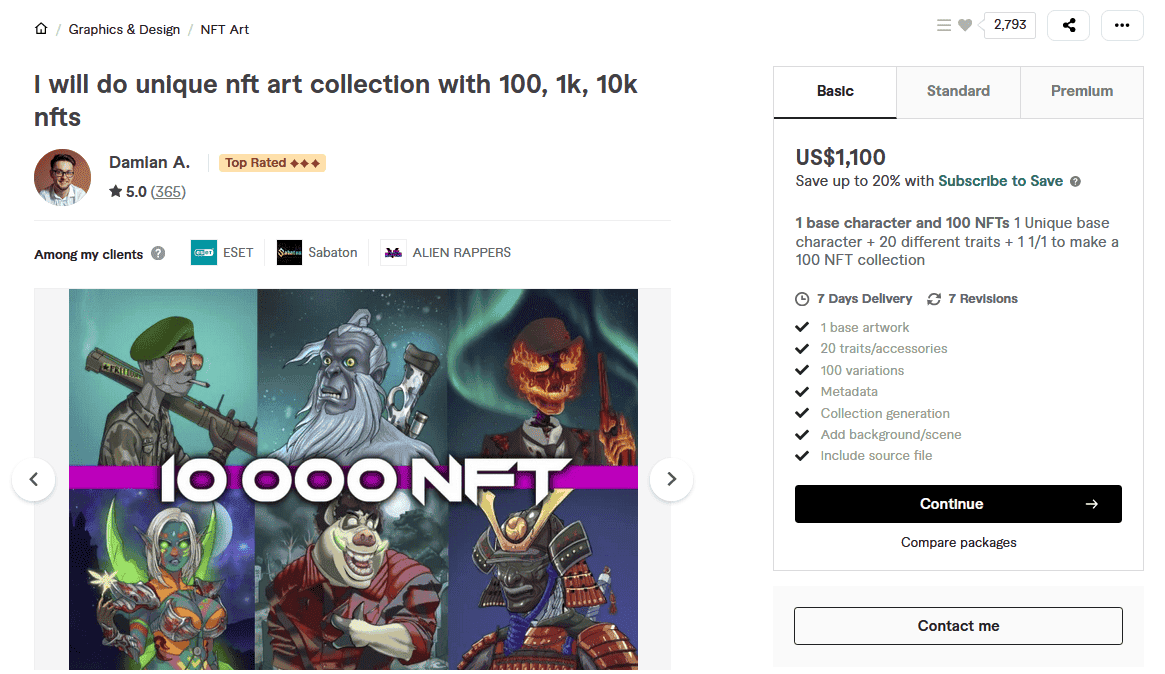Open the 365 reviews link
The width and height of the screenshot is (1165, 674).
(168, 191)
